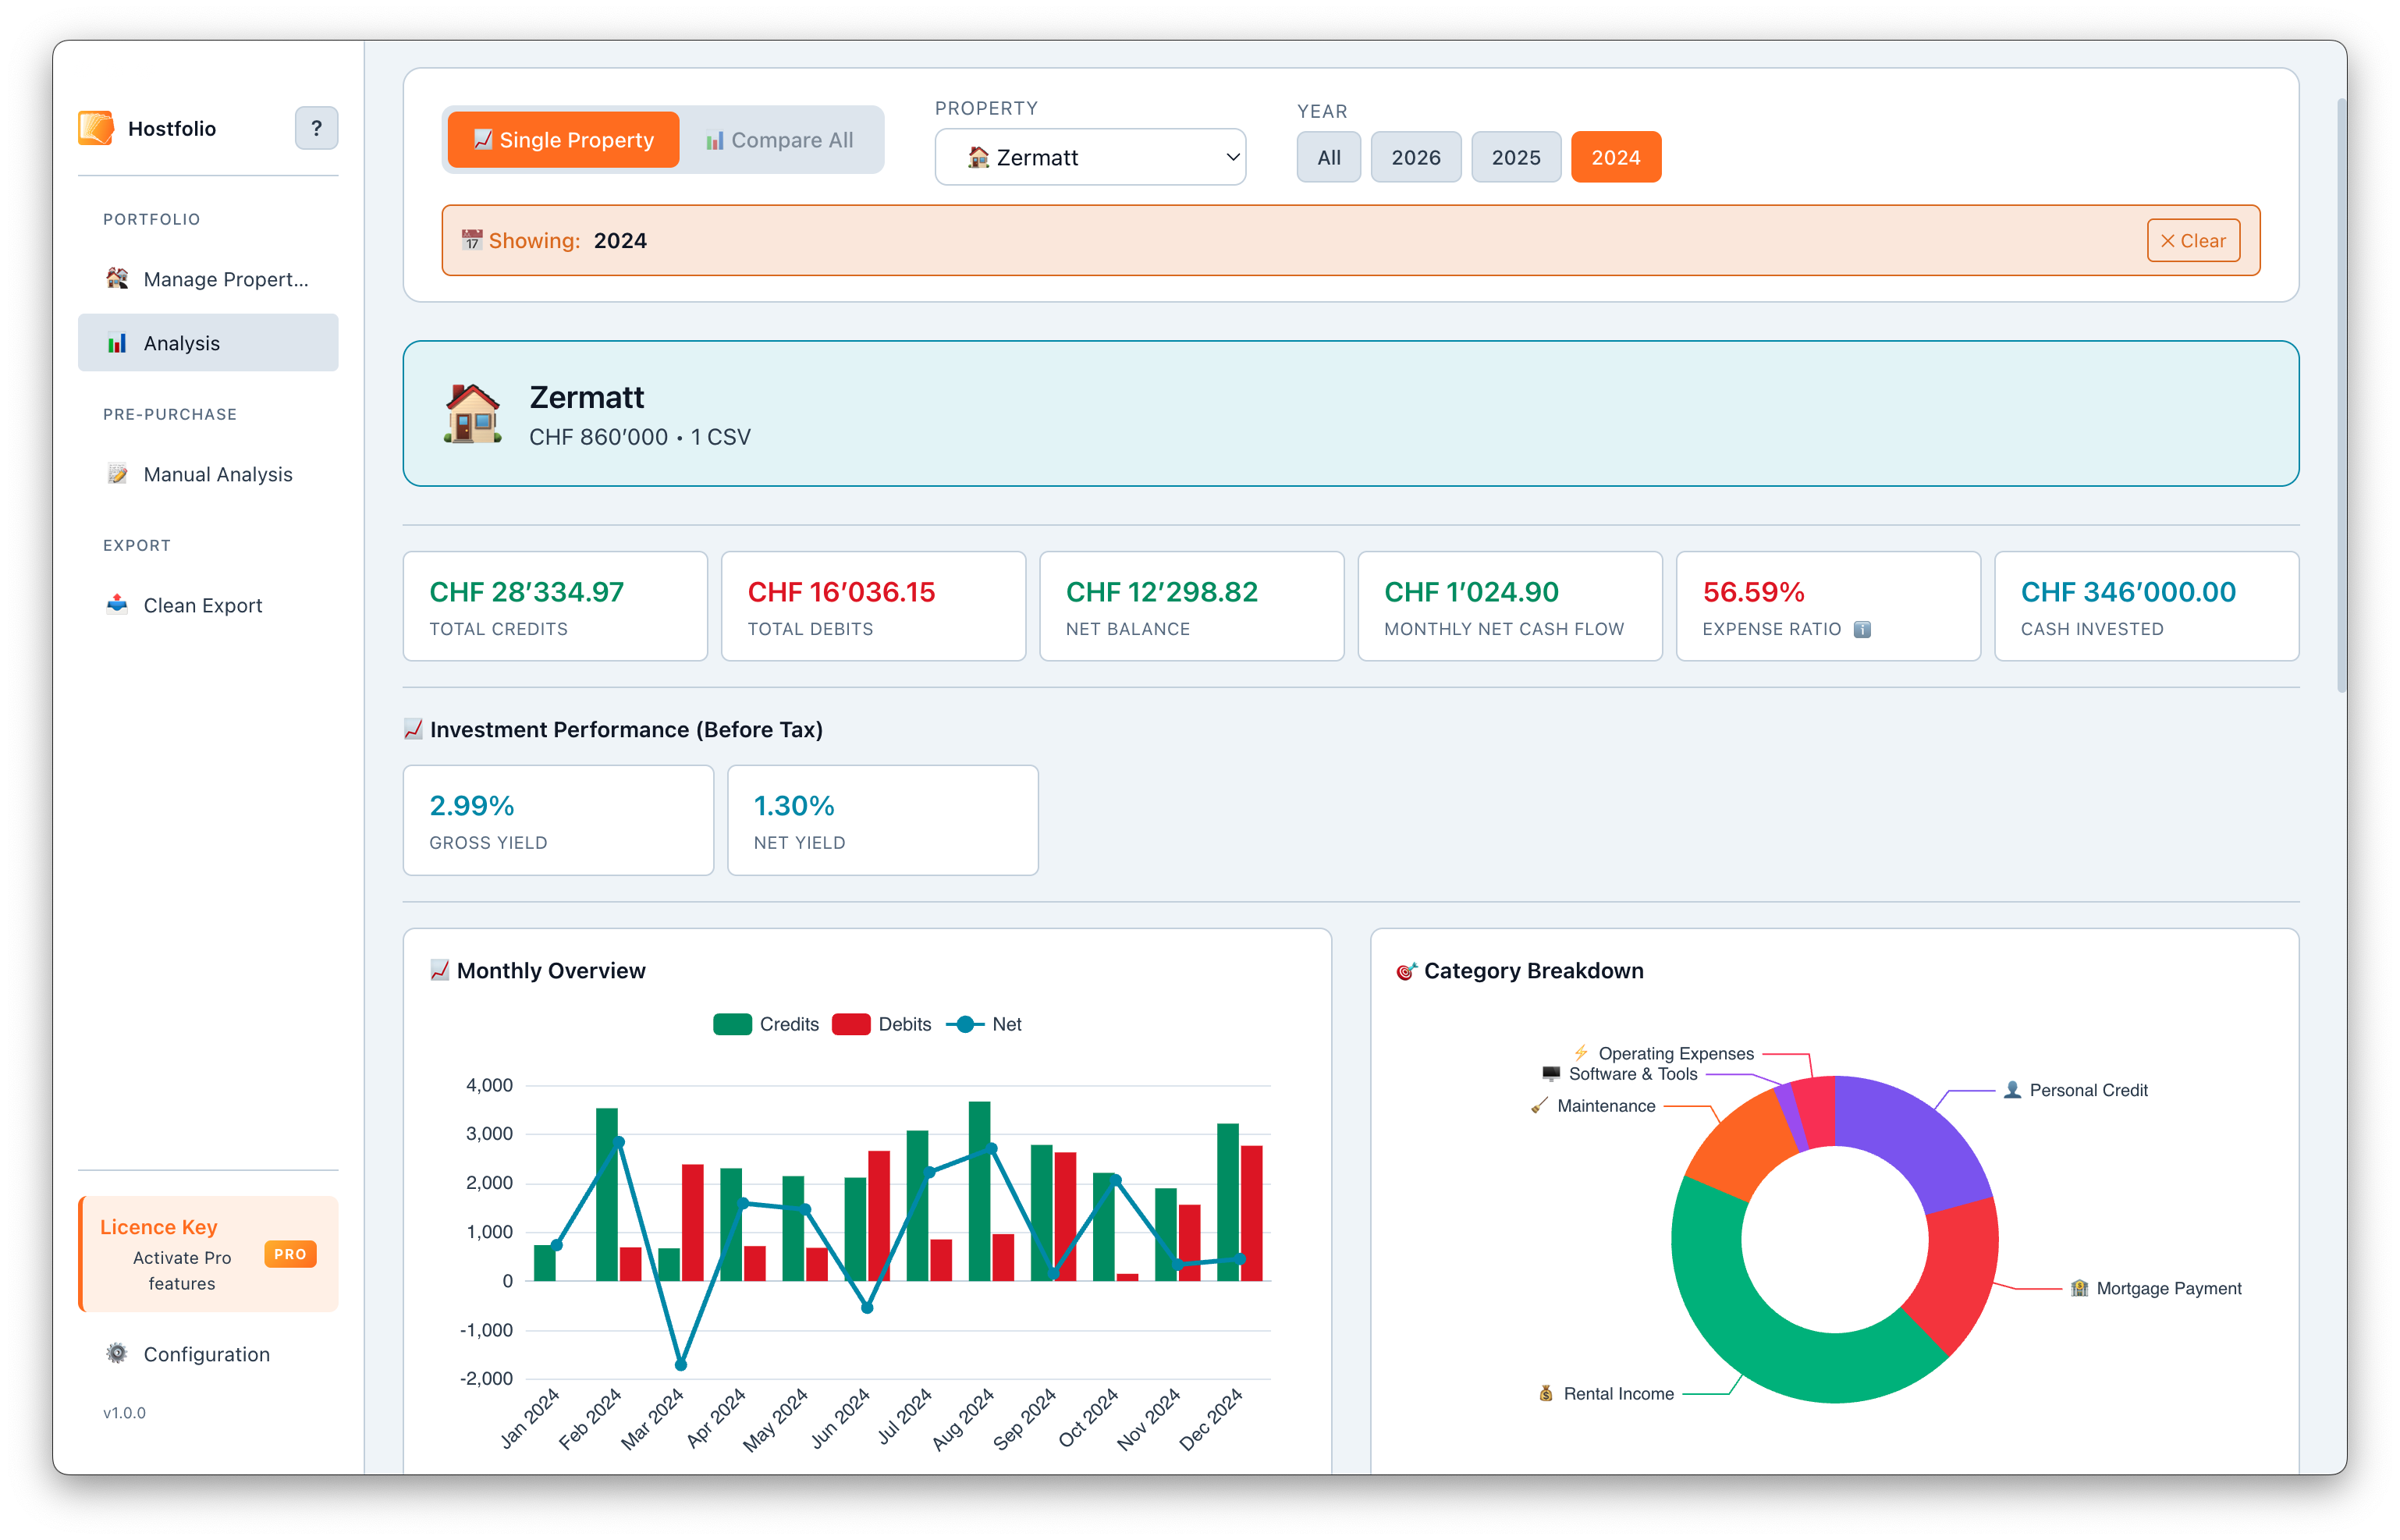Switch to Compare All mode

(780, 140)
